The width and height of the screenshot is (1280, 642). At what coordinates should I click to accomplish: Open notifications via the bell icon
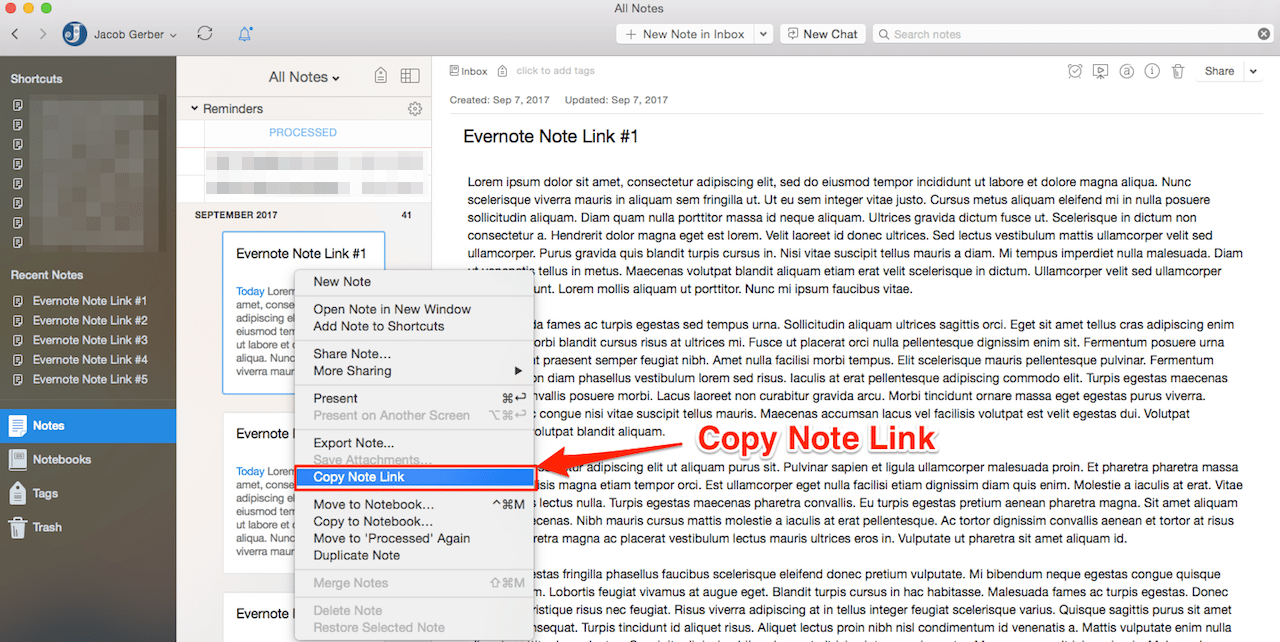(x=245, y=34)
